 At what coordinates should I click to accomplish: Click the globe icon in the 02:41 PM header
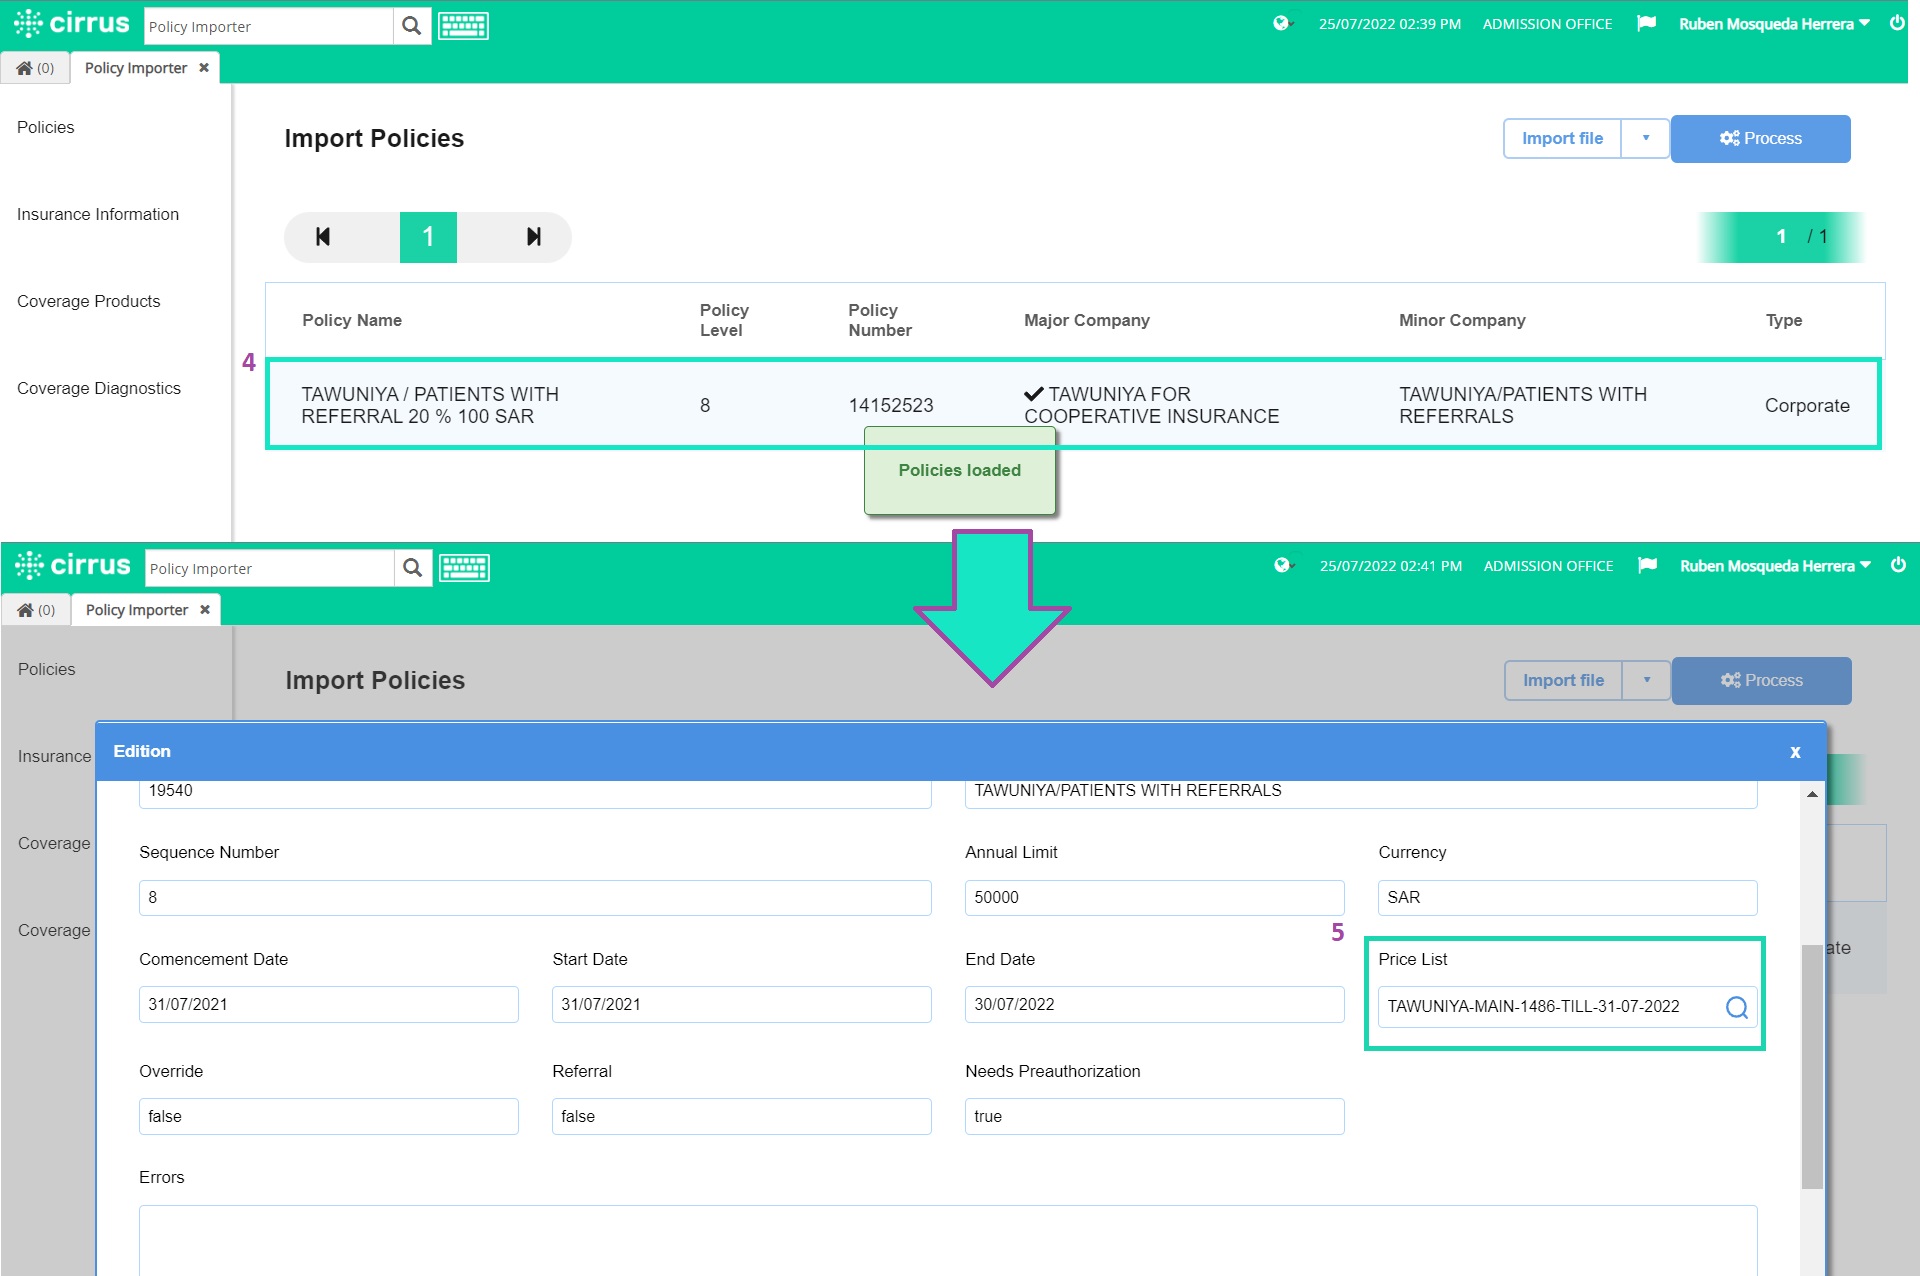1283,566
